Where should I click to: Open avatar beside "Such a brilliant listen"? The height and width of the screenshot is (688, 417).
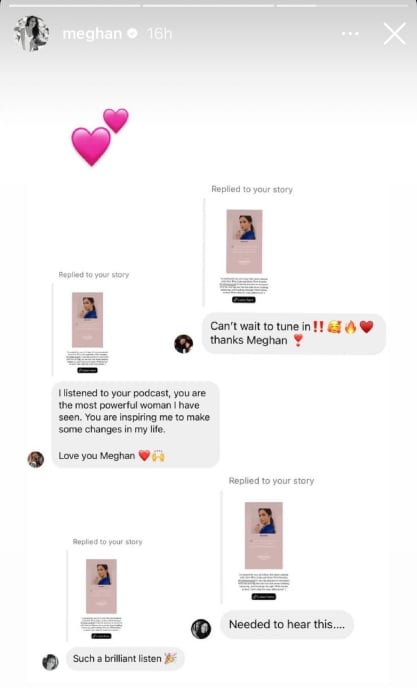tap(50, 662)
